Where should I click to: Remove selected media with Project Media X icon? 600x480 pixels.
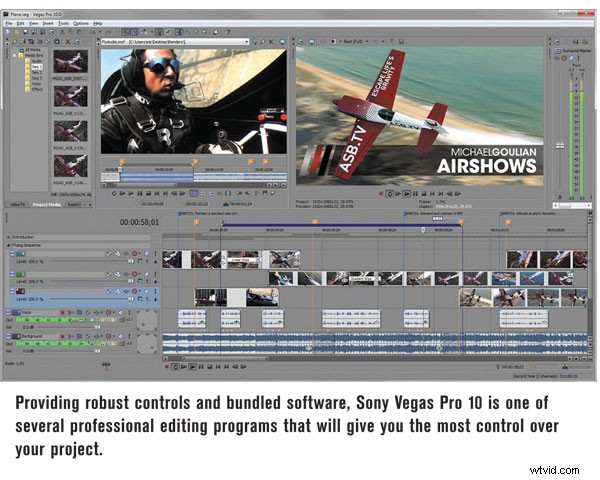click(68, 41)
